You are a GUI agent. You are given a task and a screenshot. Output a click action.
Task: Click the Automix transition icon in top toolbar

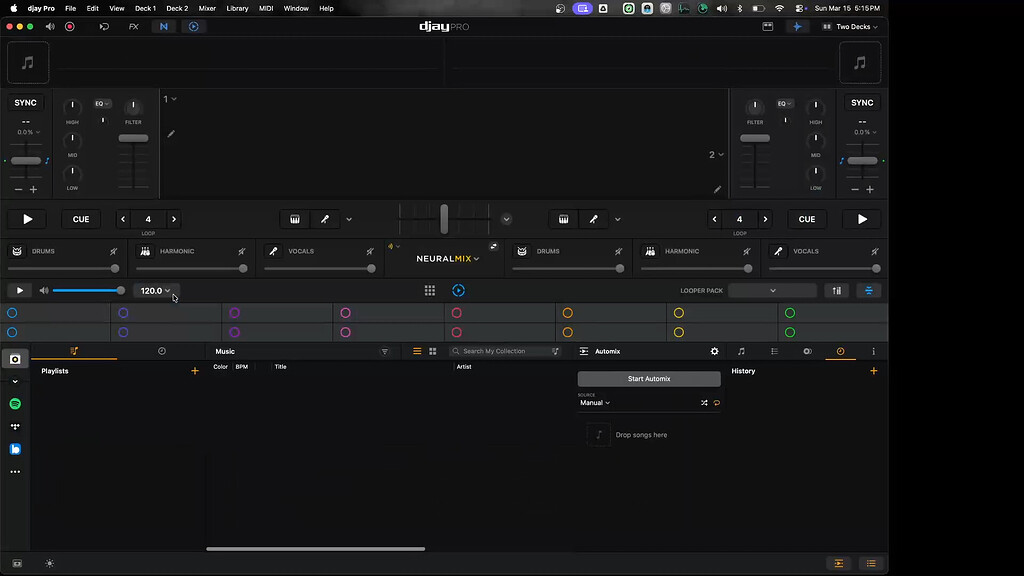pos(104,27)
